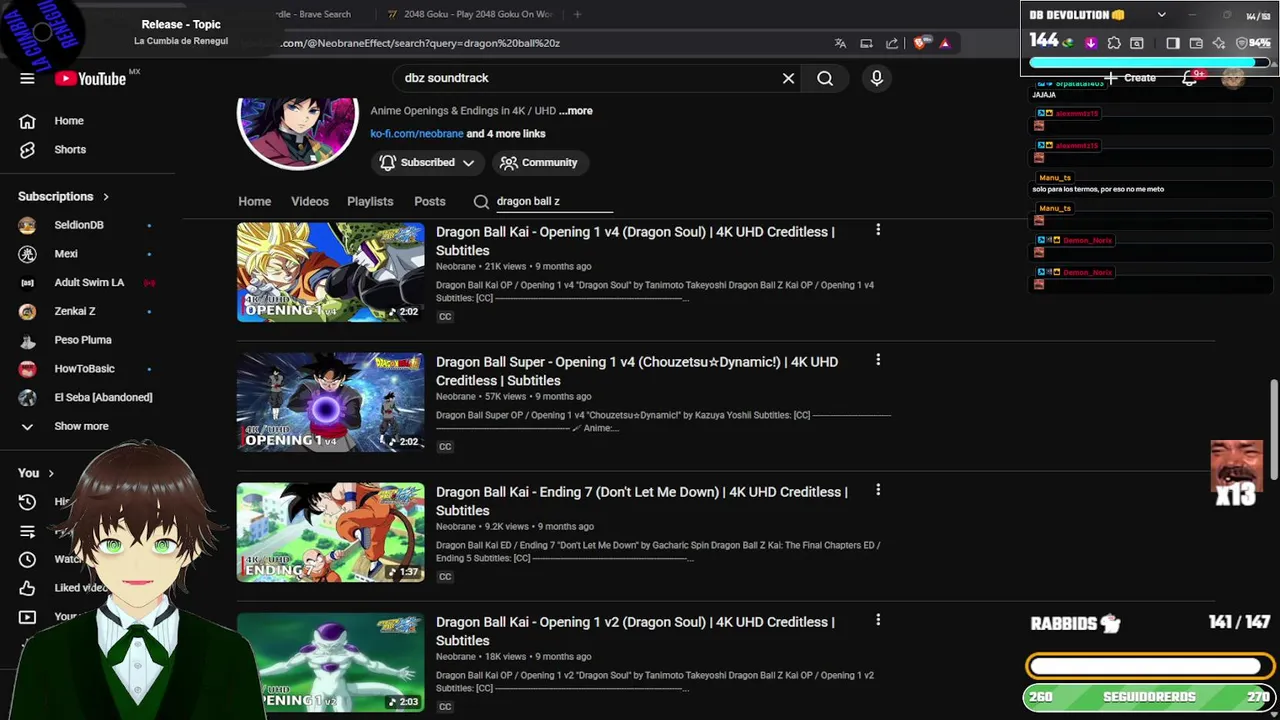
Task: Open the extensions puzzle icon
Action: click(x=1114, y=43)
